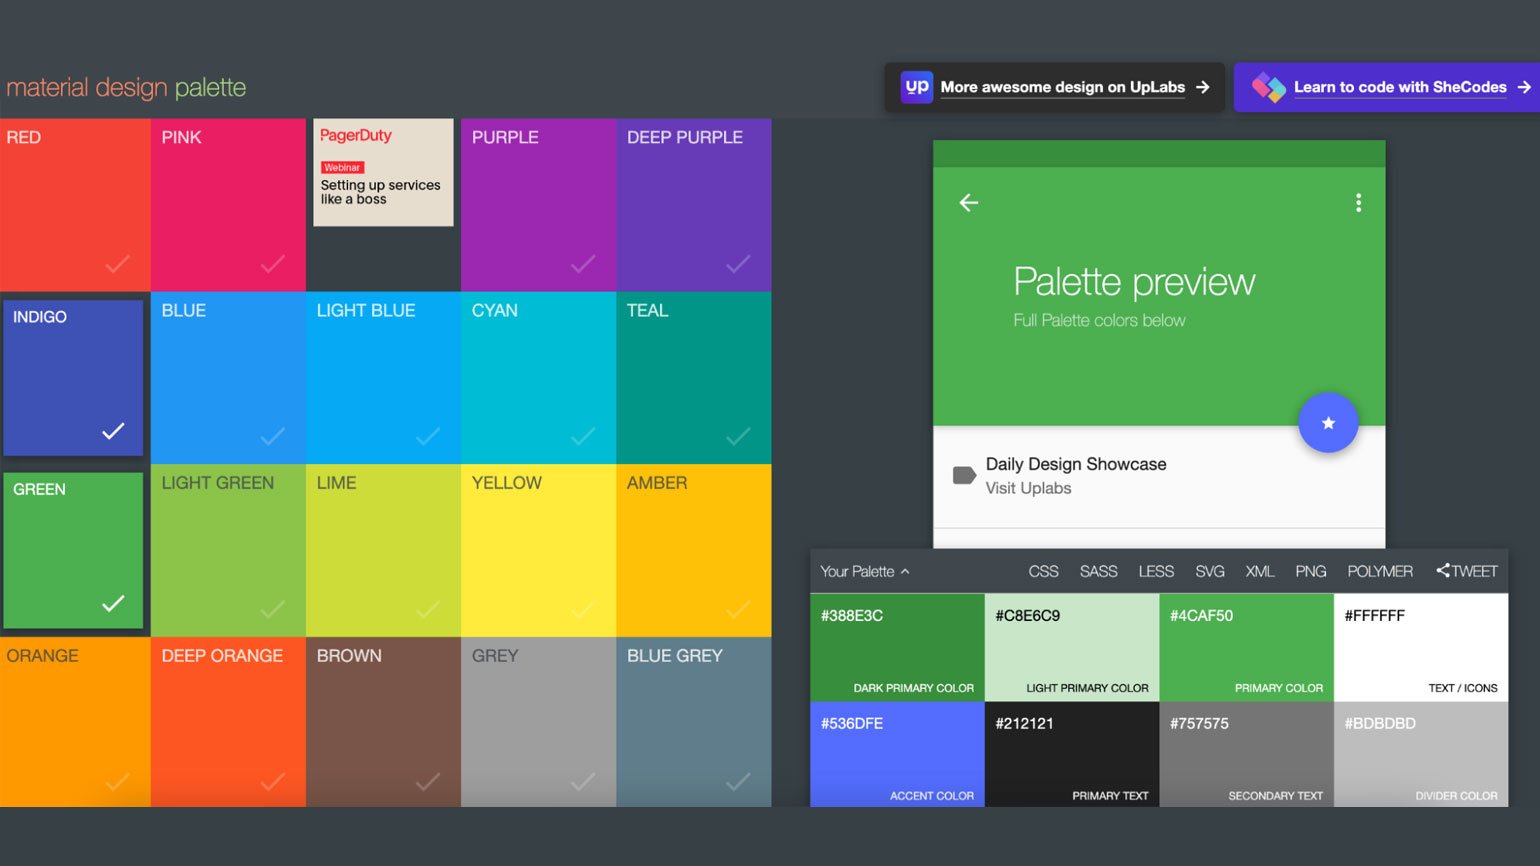
Task: Export palette as SVG
Action: (x=1210, y=571)
